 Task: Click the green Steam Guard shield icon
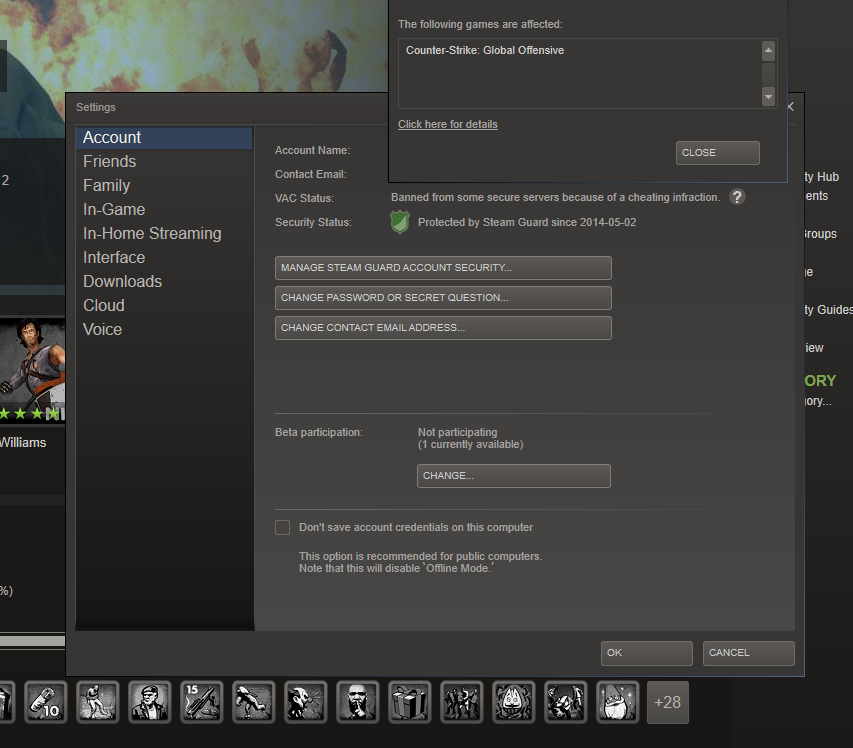(400, 222)
